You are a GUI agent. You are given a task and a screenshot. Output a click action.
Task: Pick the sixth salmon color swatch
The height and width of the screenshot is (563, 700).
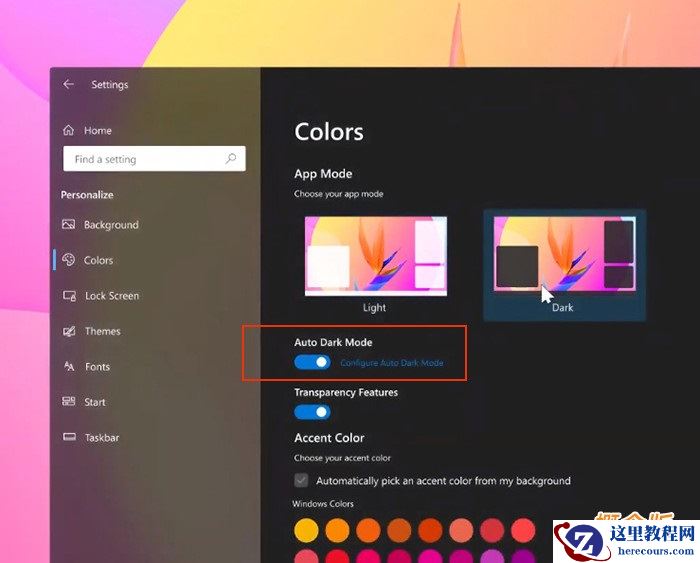(461, 530)
